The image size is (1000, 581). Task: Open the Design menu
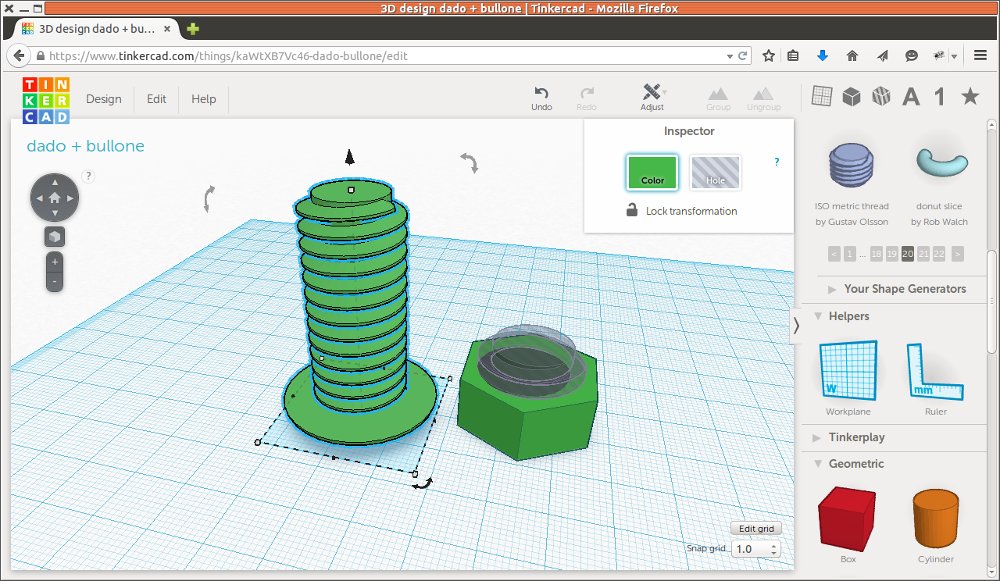(x=103, y=99)
